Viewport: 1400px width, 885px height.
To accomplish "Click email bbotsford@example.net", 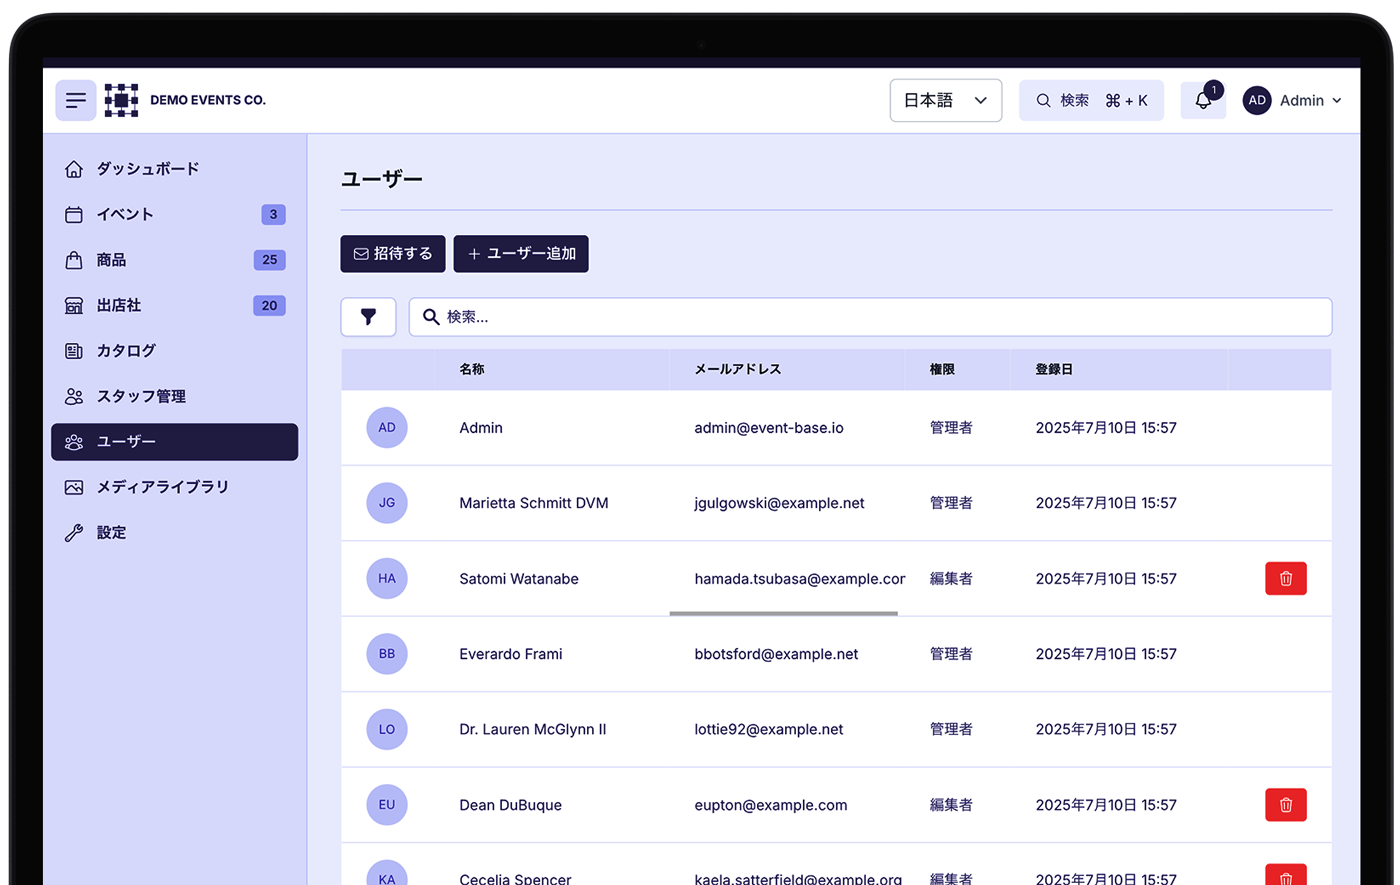I will pos(777,654).
